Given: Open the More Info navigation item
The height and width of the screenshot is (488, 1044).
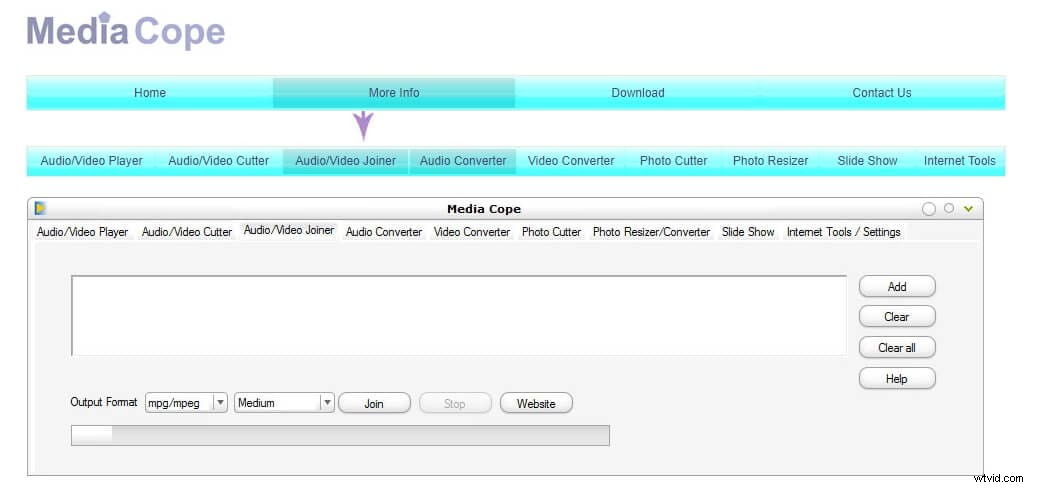Looking at the screenshot, I should point(394,93).
